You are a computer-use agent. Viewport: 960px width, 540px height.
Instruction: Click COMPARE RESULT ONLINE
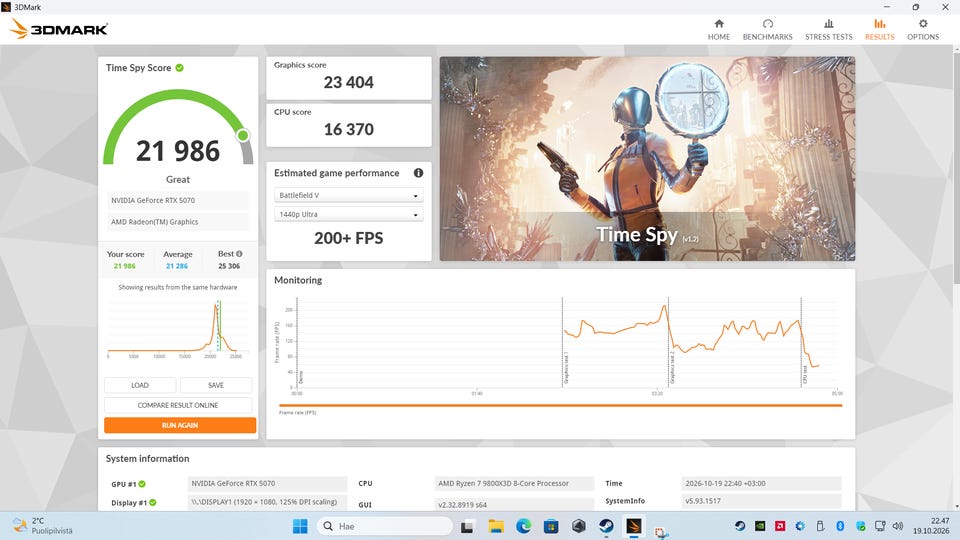pyautogui.click(x=178, y=405)
